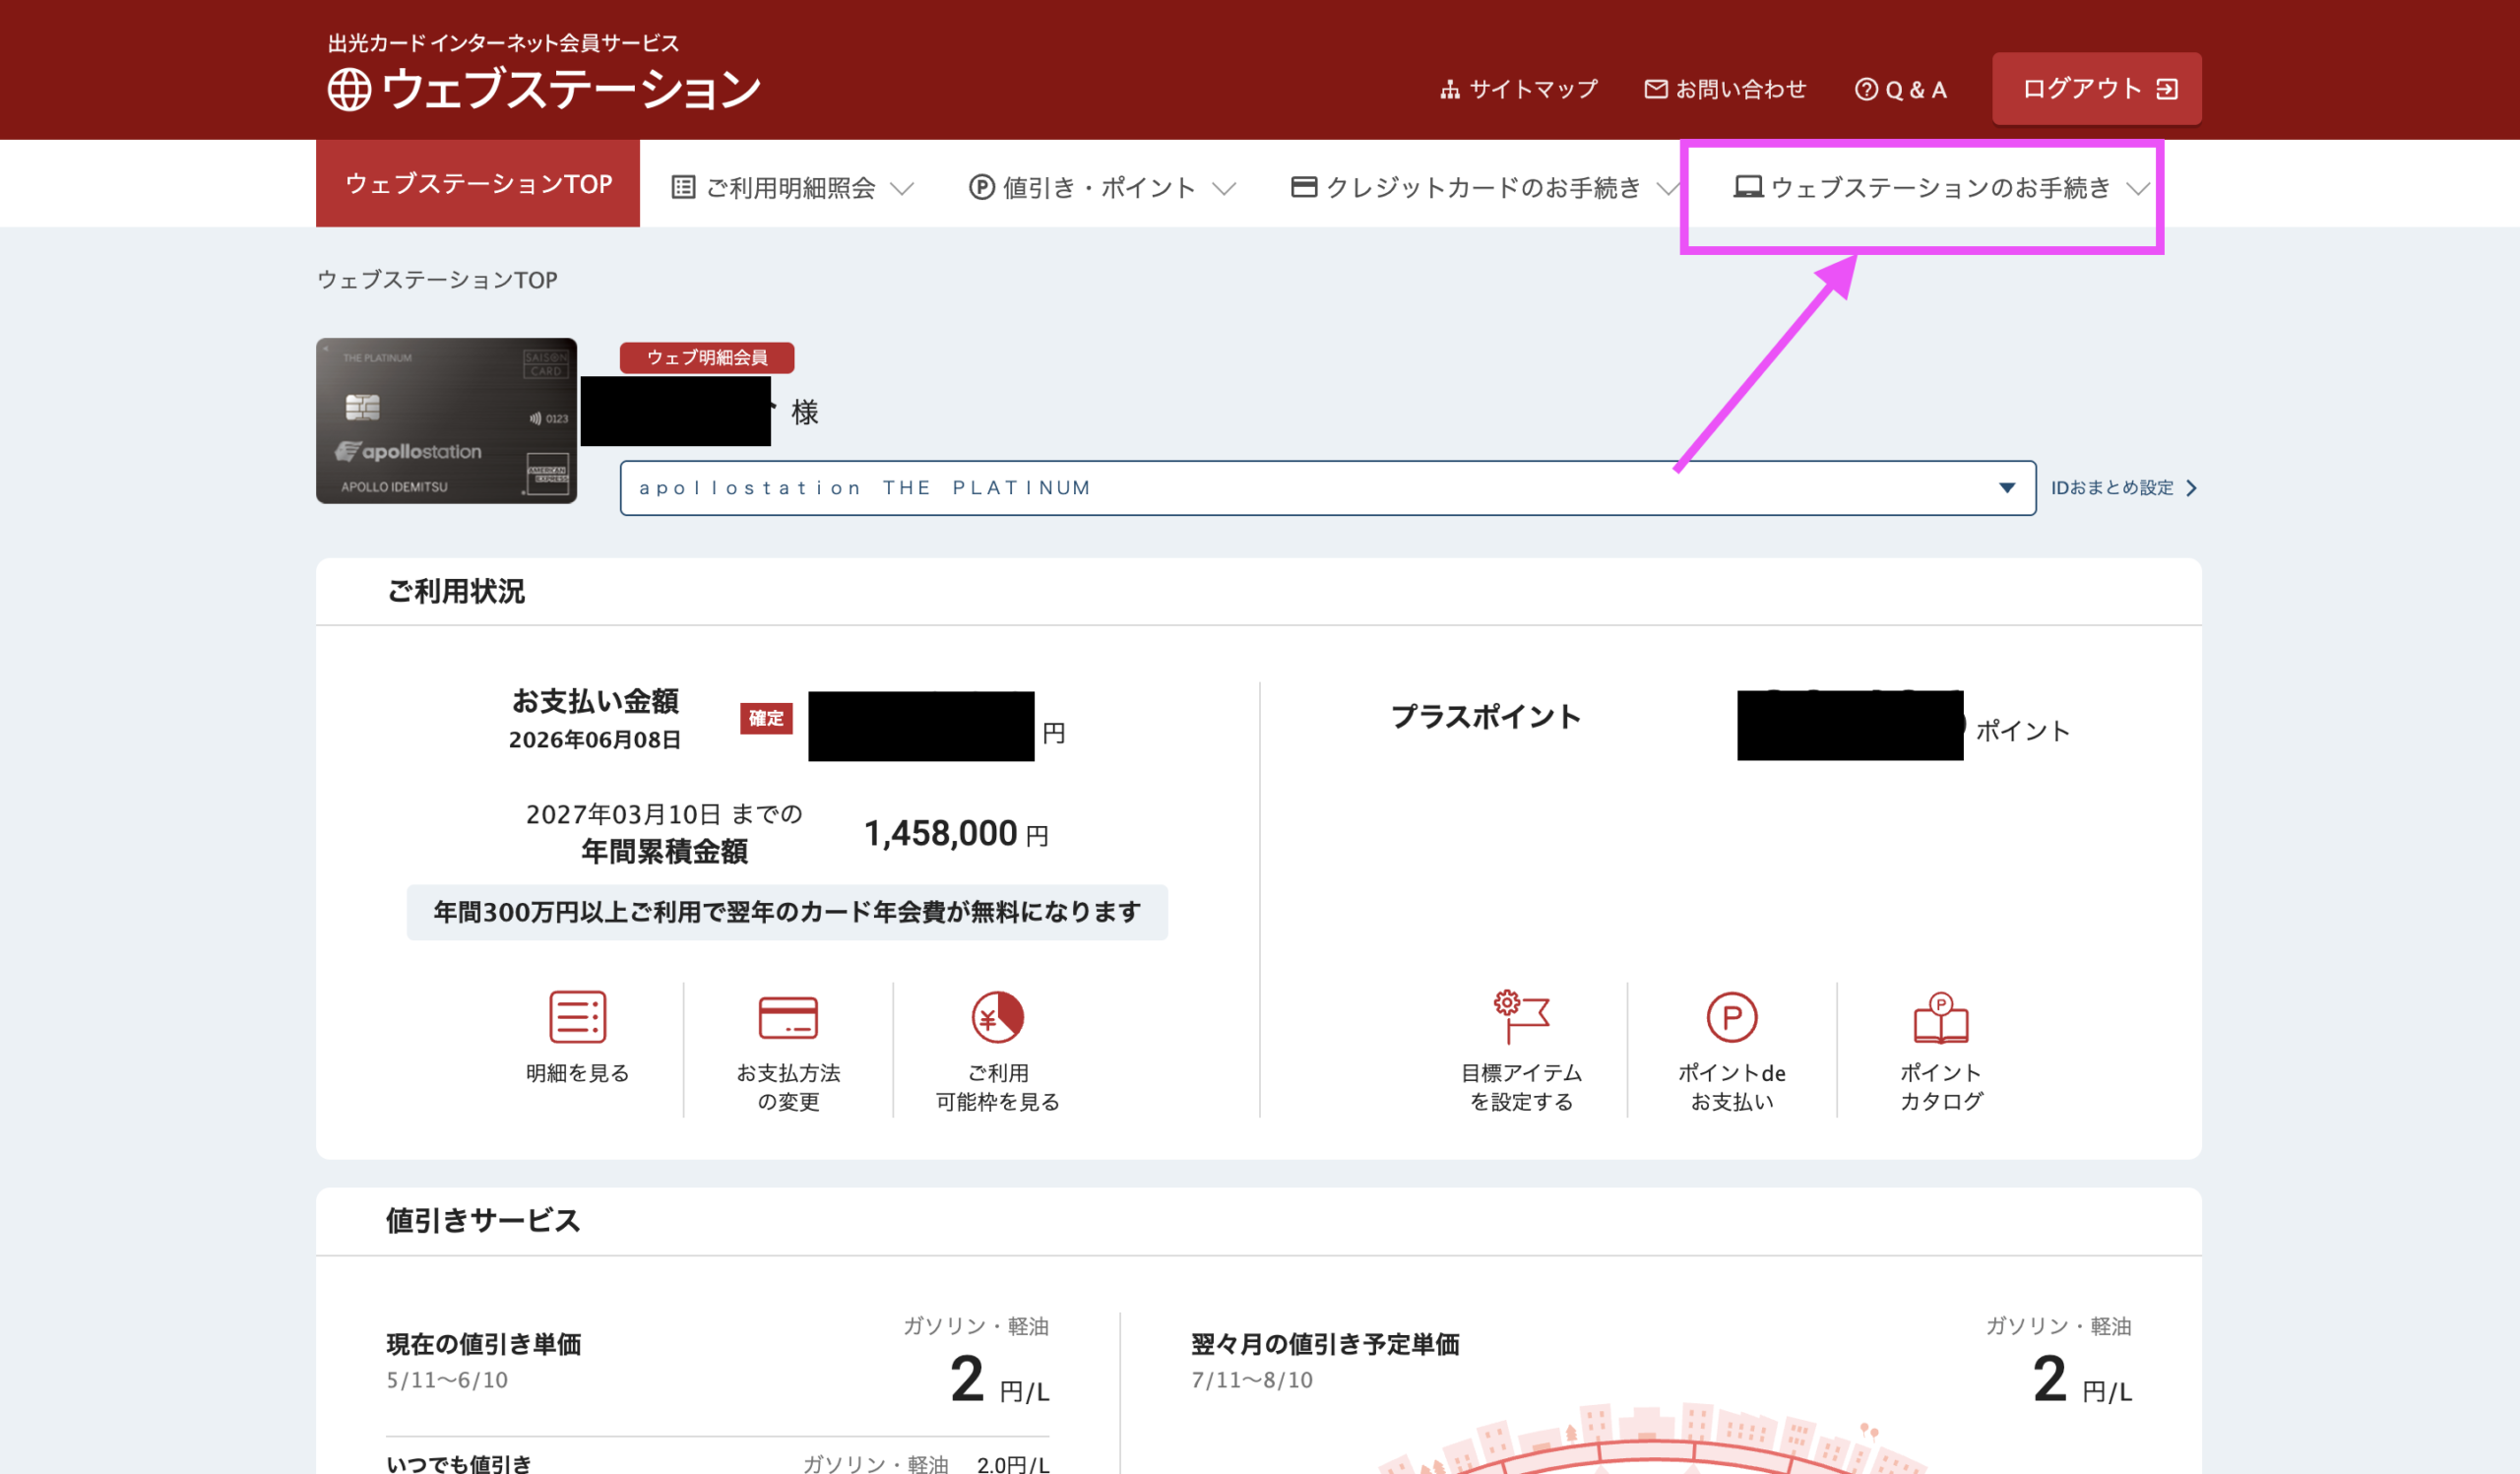Click the 現在の値引き単価 label
2520x1474 pixels.
[x=484, y=1344]
